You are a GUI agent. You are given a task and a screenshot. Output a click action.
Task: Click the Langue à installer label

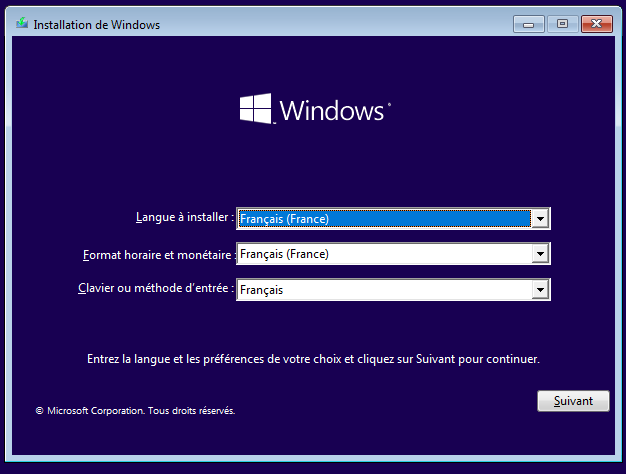(x=185, y=217)
